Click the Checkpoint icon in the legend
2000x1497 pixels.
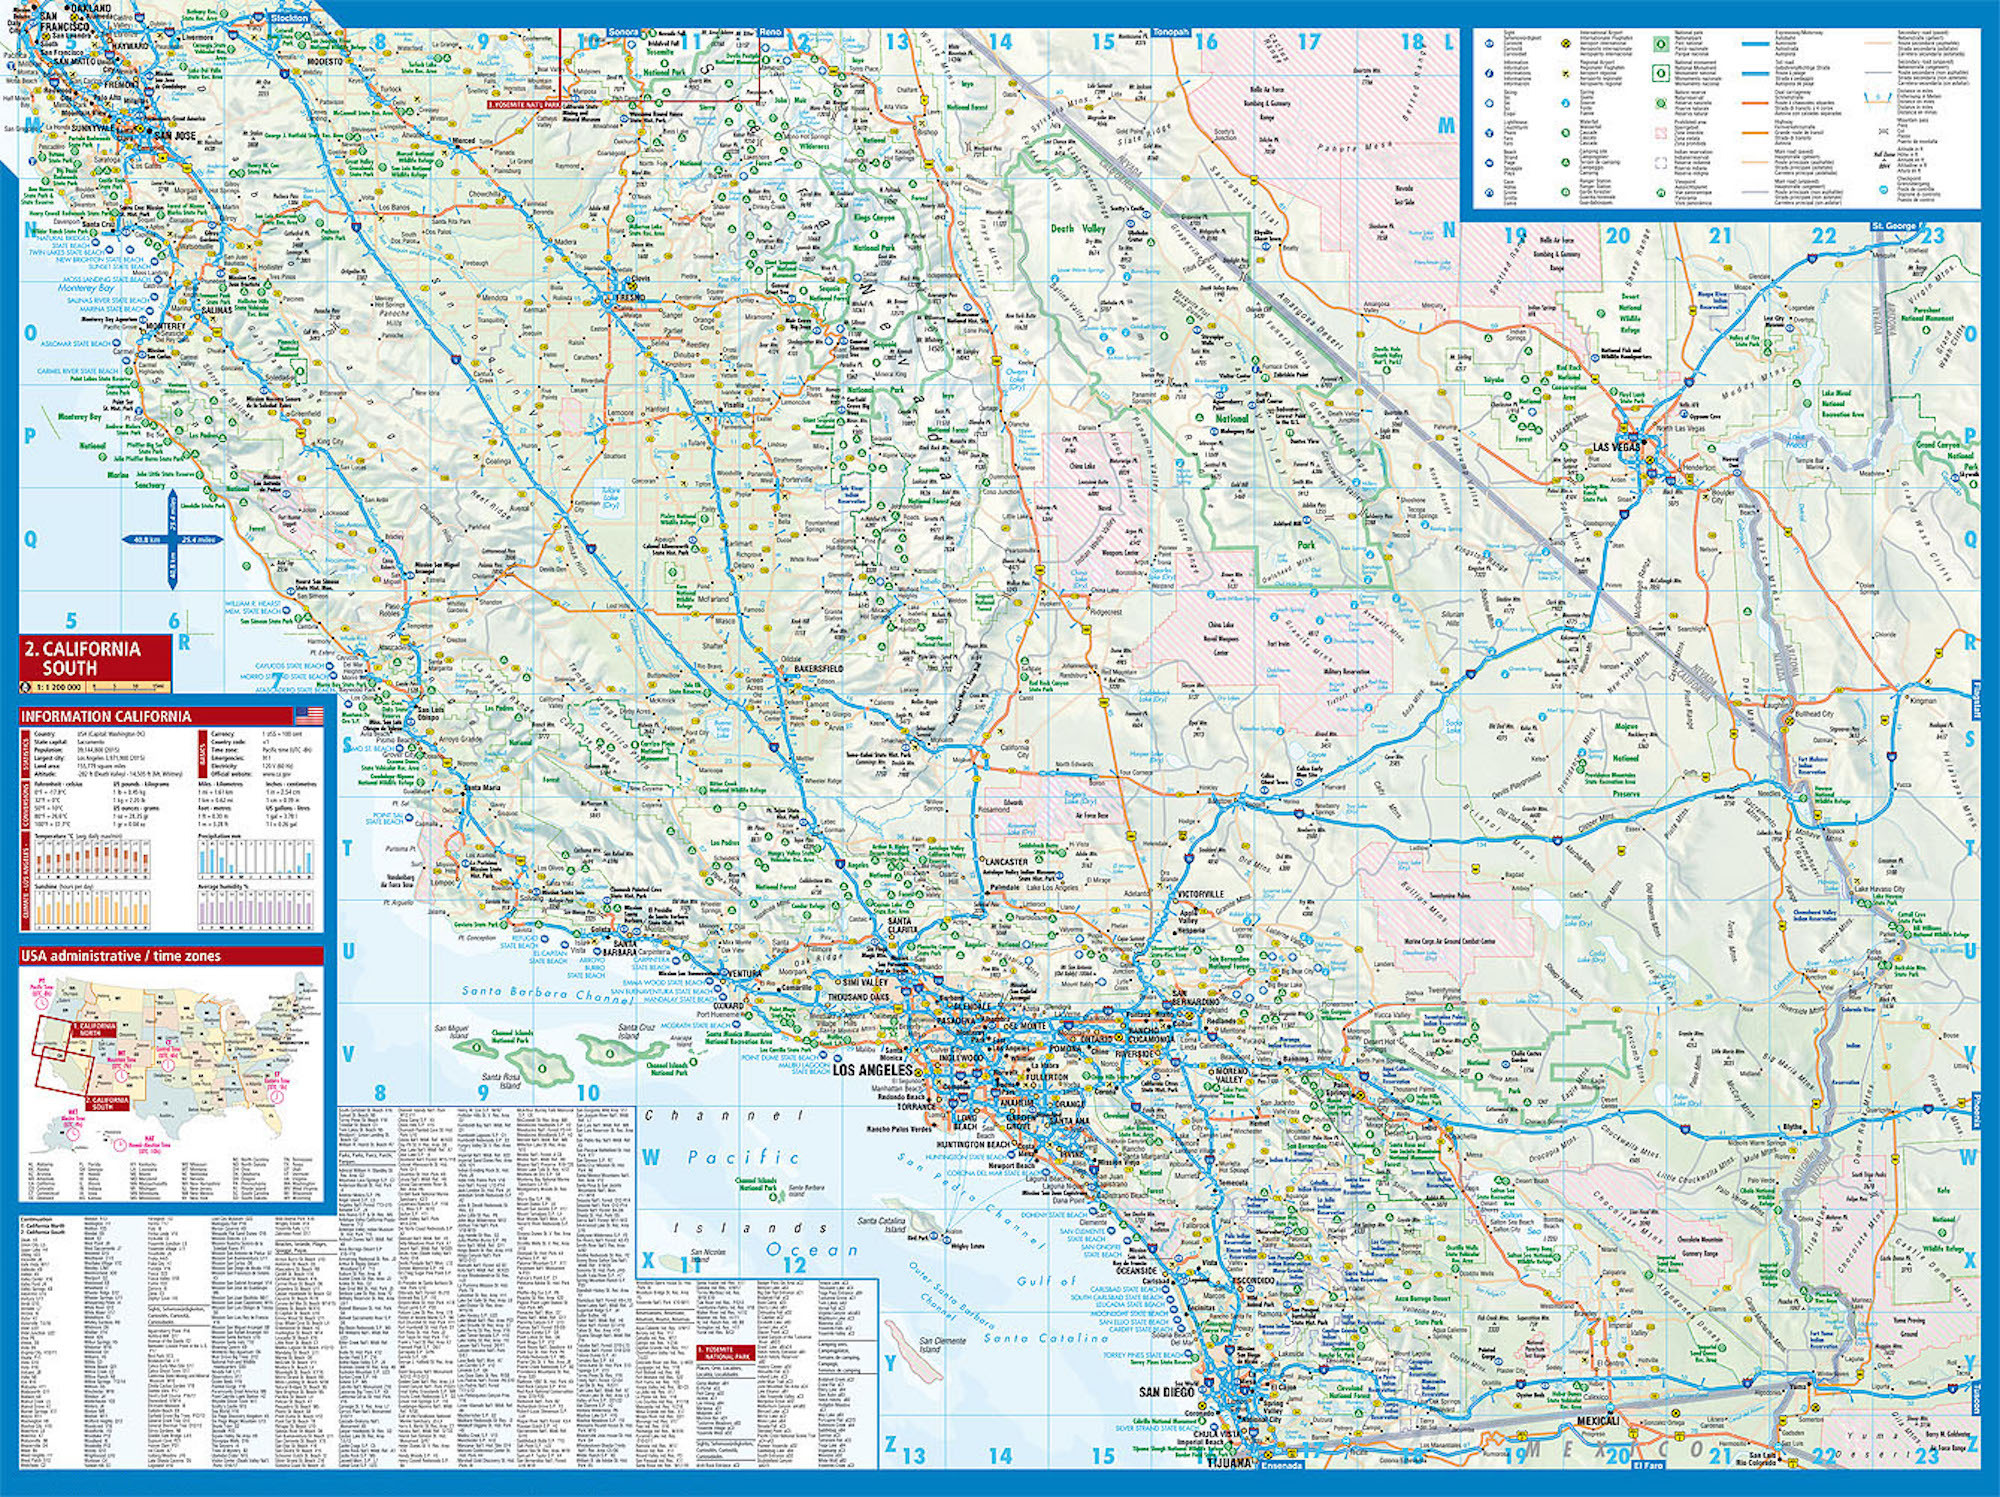(x=1883, y=189)
